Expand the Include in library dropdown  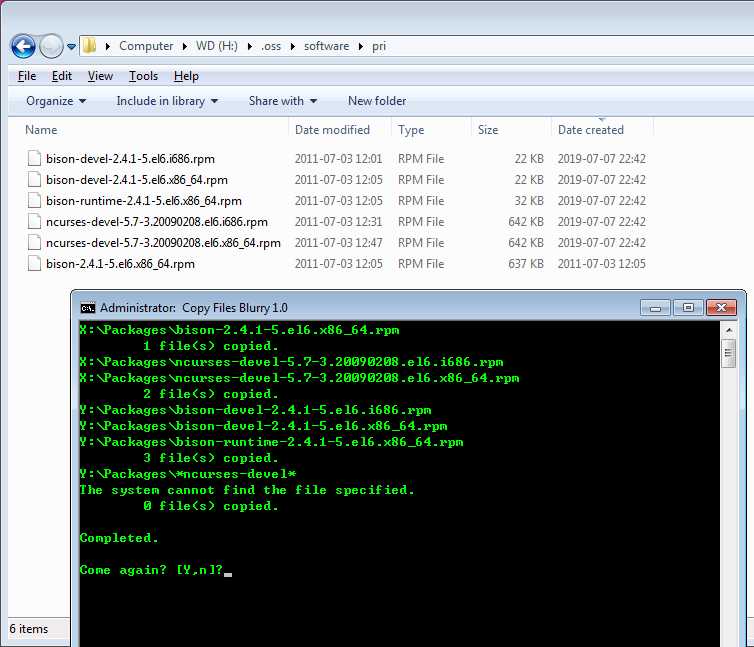tap(160, 101)
